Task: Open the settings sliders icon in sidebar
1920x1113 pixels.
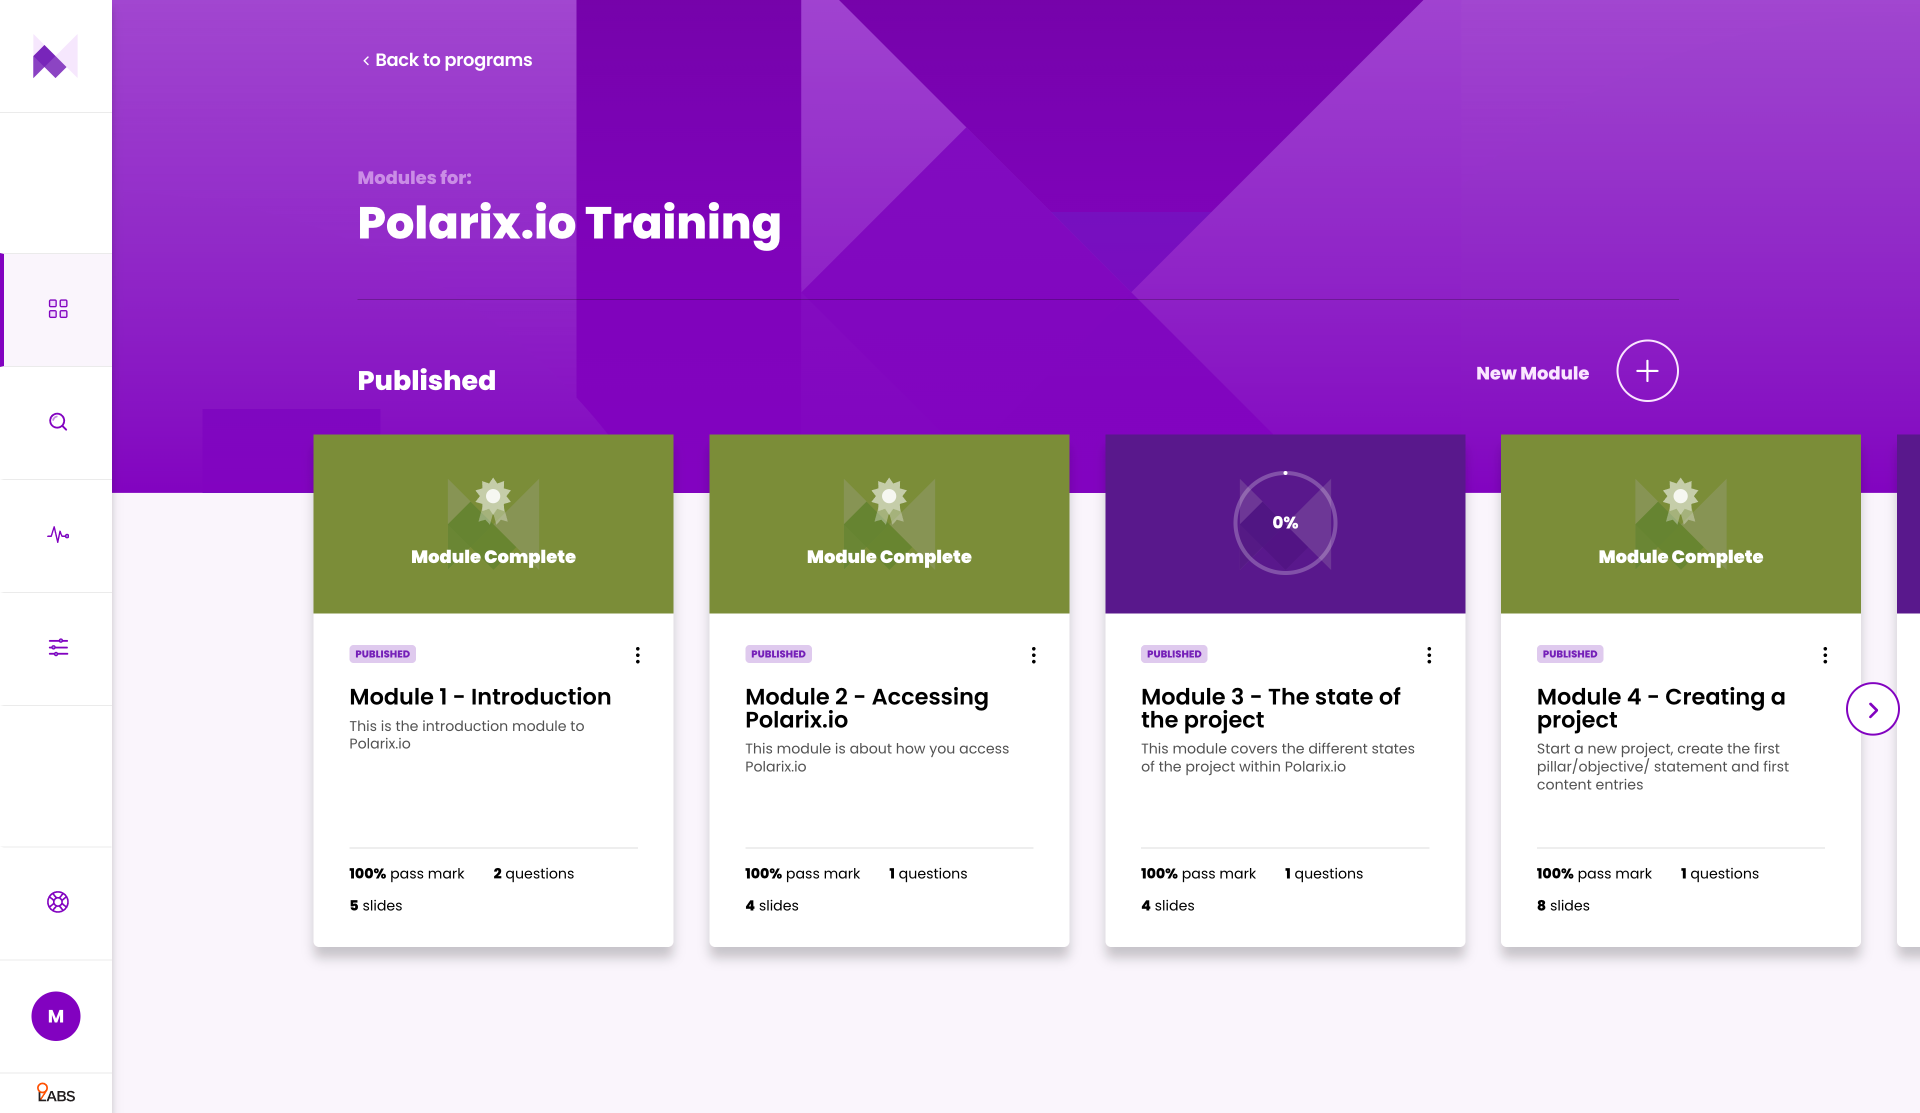Action: click(x=58, y=648)
